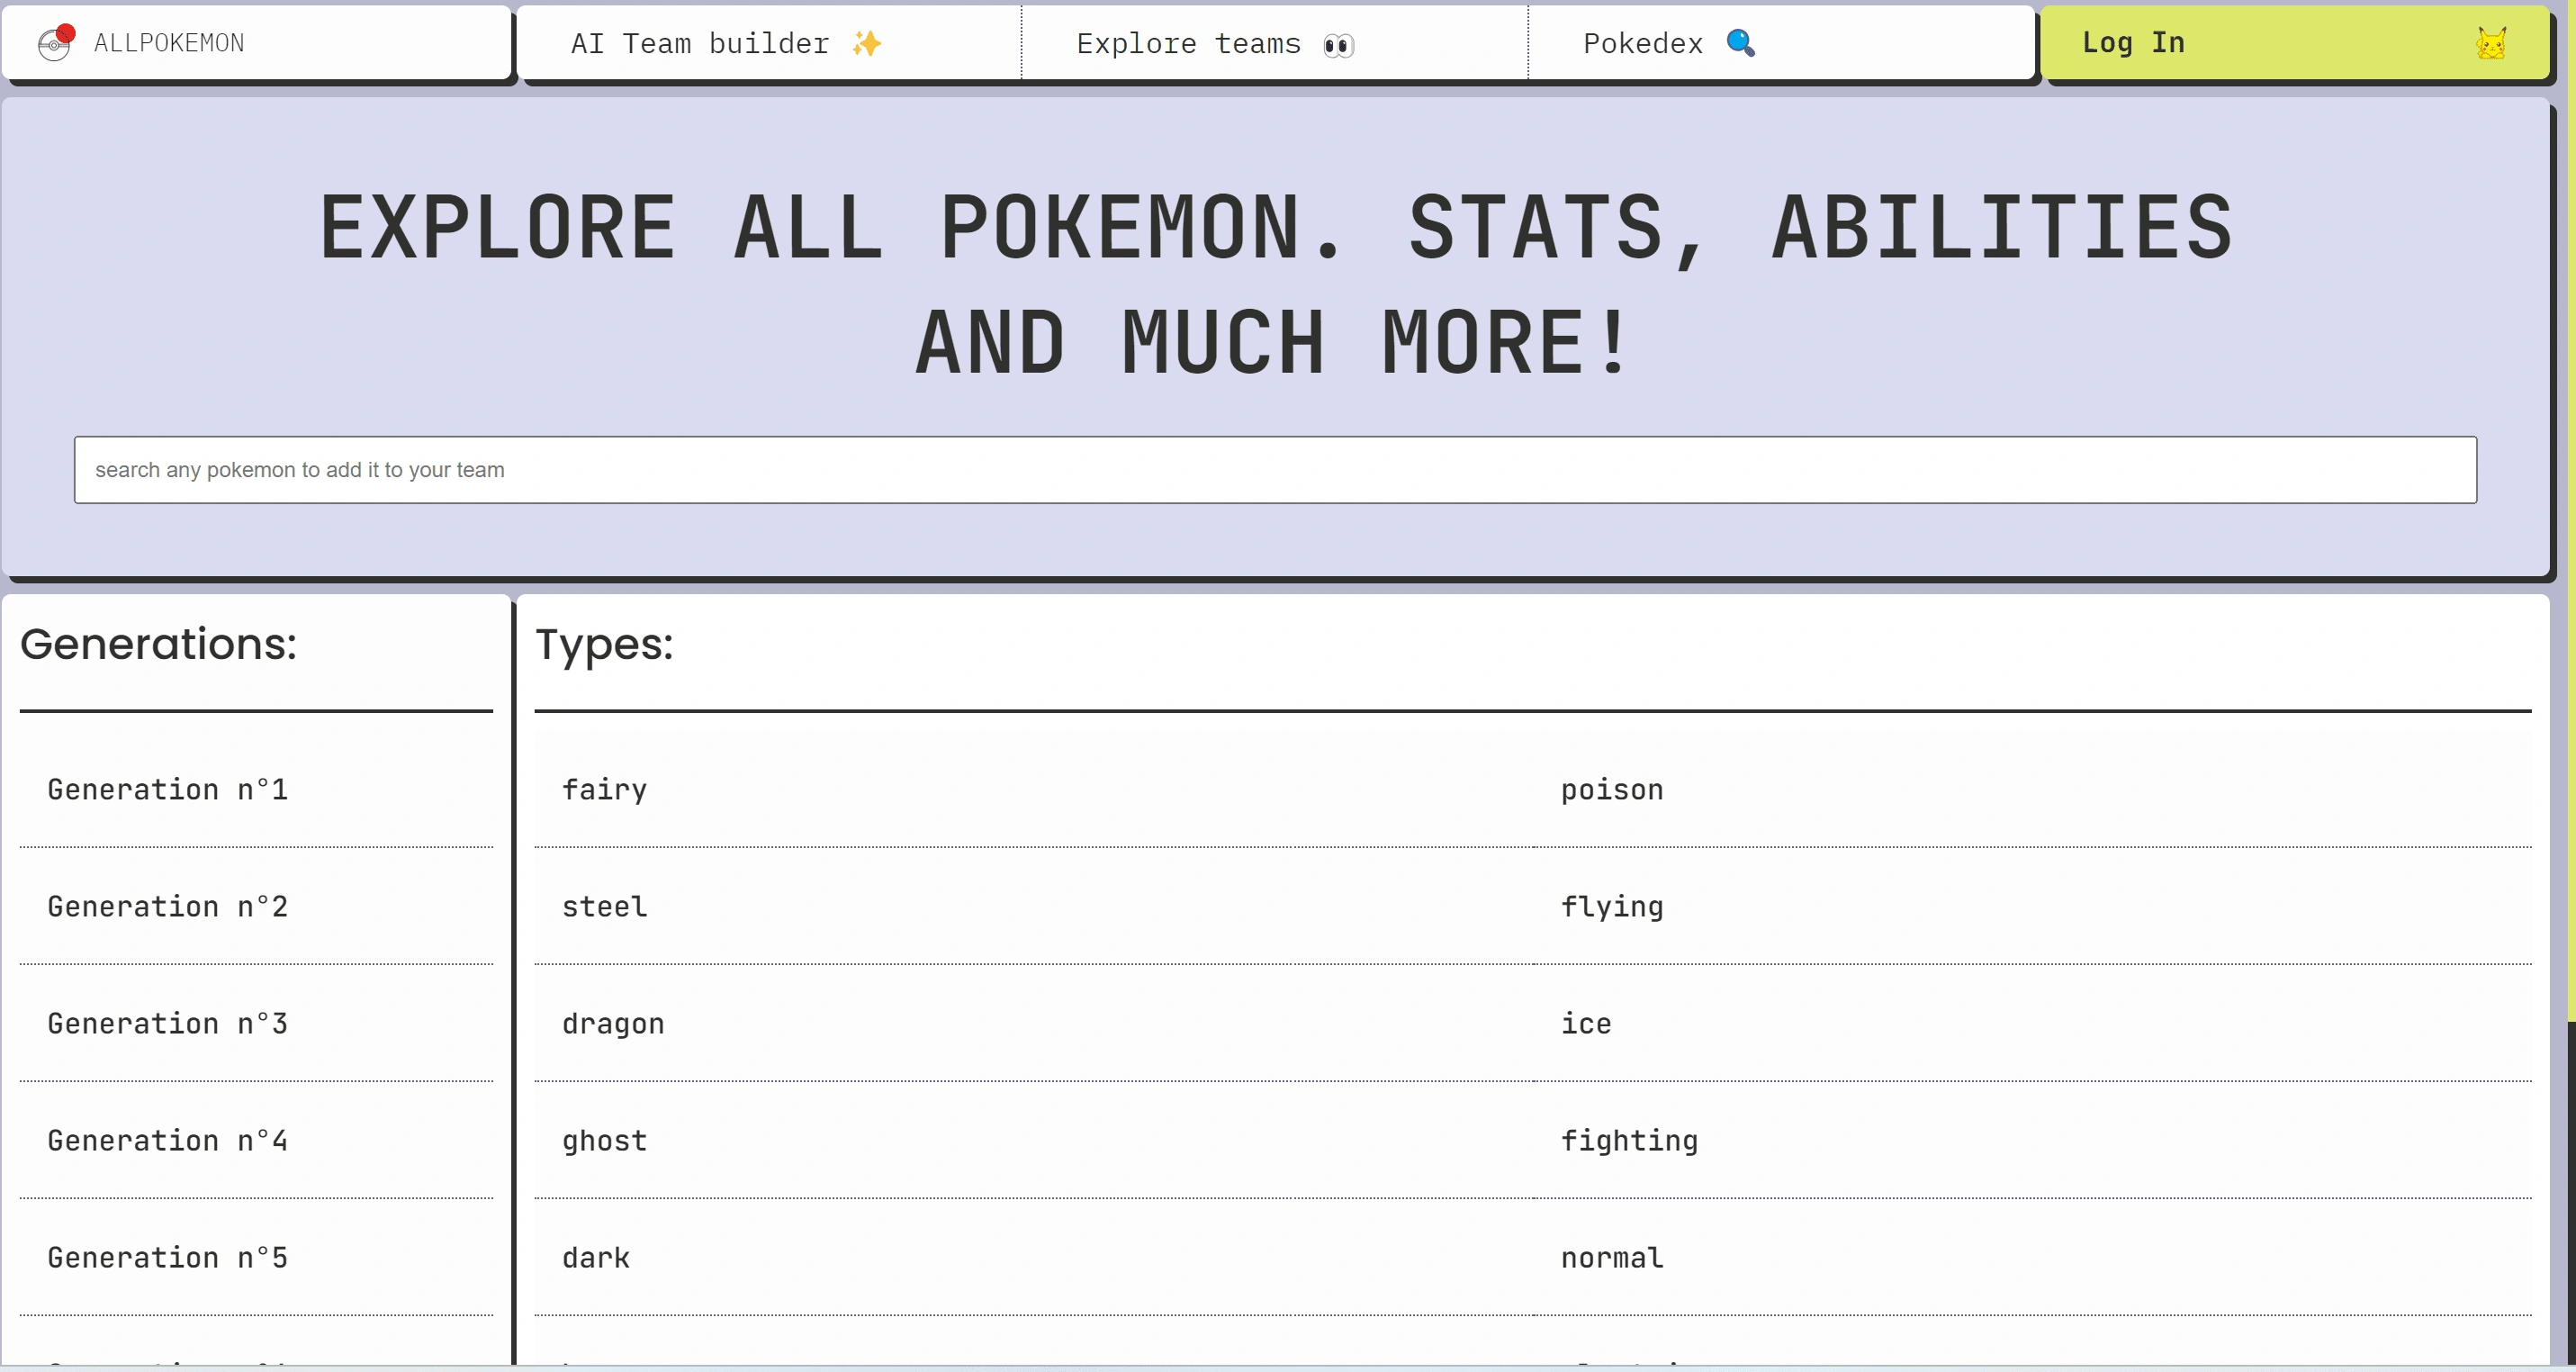Click the sparkles icon next to AI Team builder

(x=866, y=43)
